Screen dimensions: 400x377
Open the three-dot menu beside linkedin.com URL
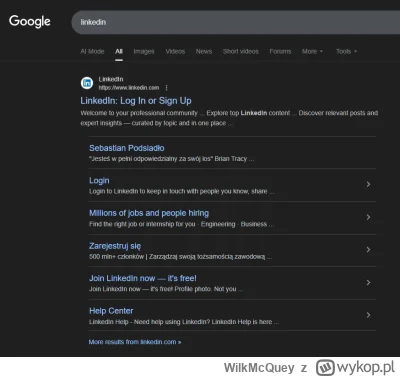click(x=166, y=88)
